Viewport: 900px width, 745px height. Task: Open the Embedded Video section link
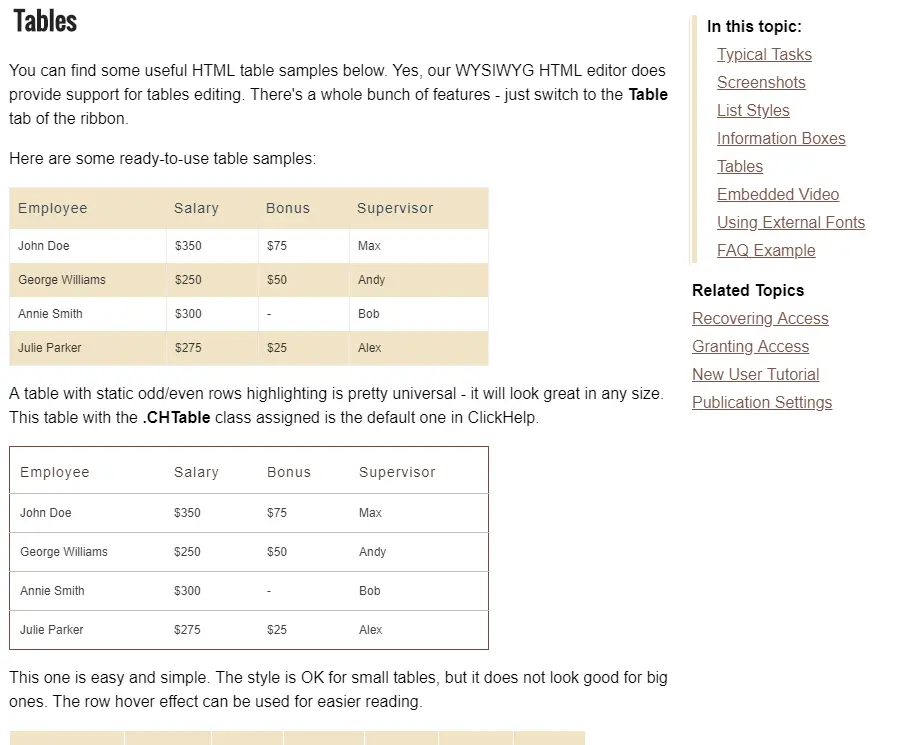778,195
